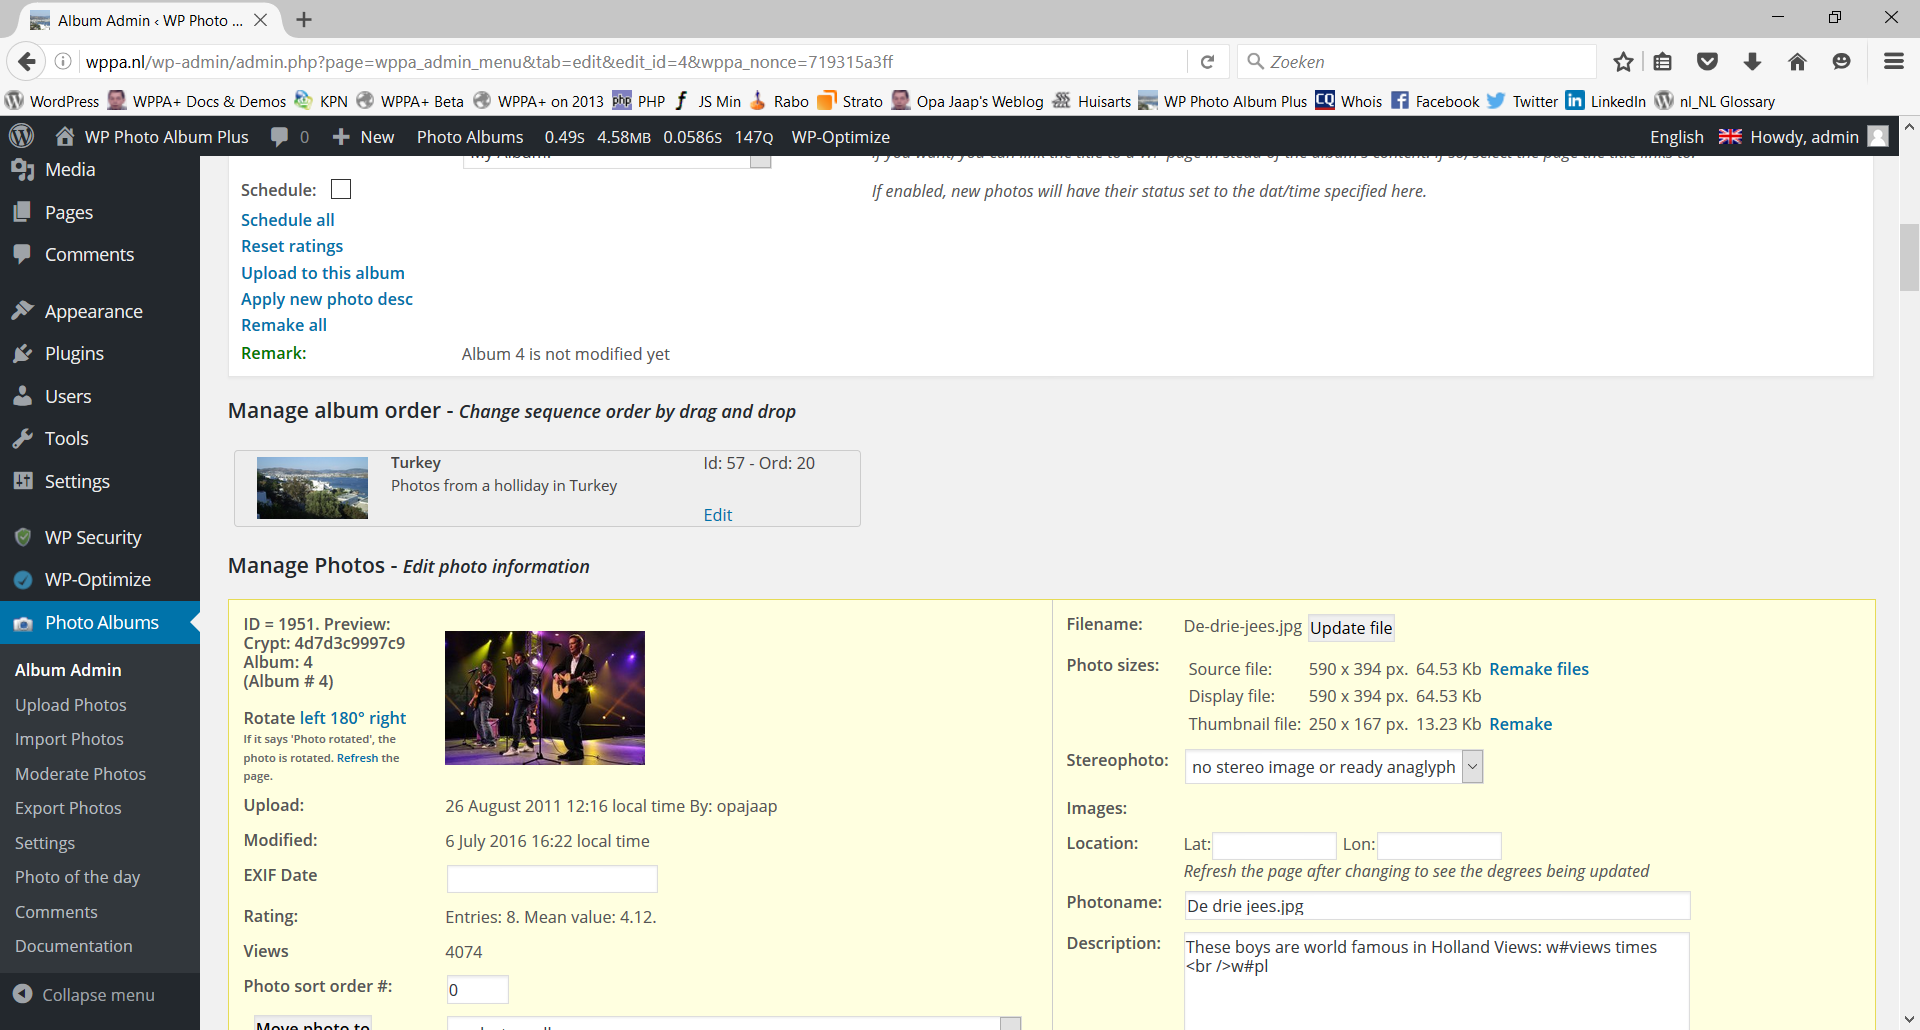Click the UK flag language icon

(1730, 136)
